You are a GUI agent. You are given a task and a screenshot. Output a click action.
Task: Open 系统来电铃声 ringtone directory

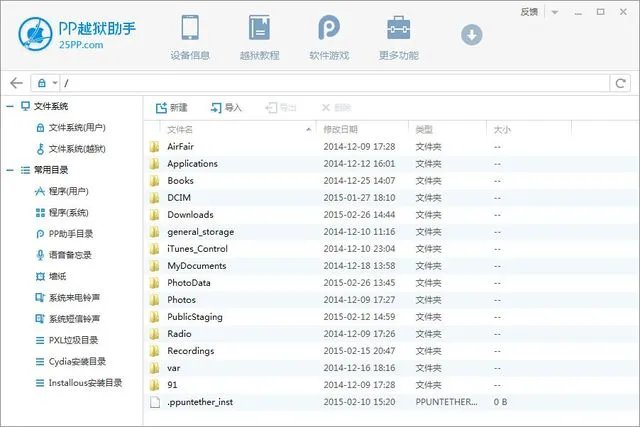click(x=68, y=298)
